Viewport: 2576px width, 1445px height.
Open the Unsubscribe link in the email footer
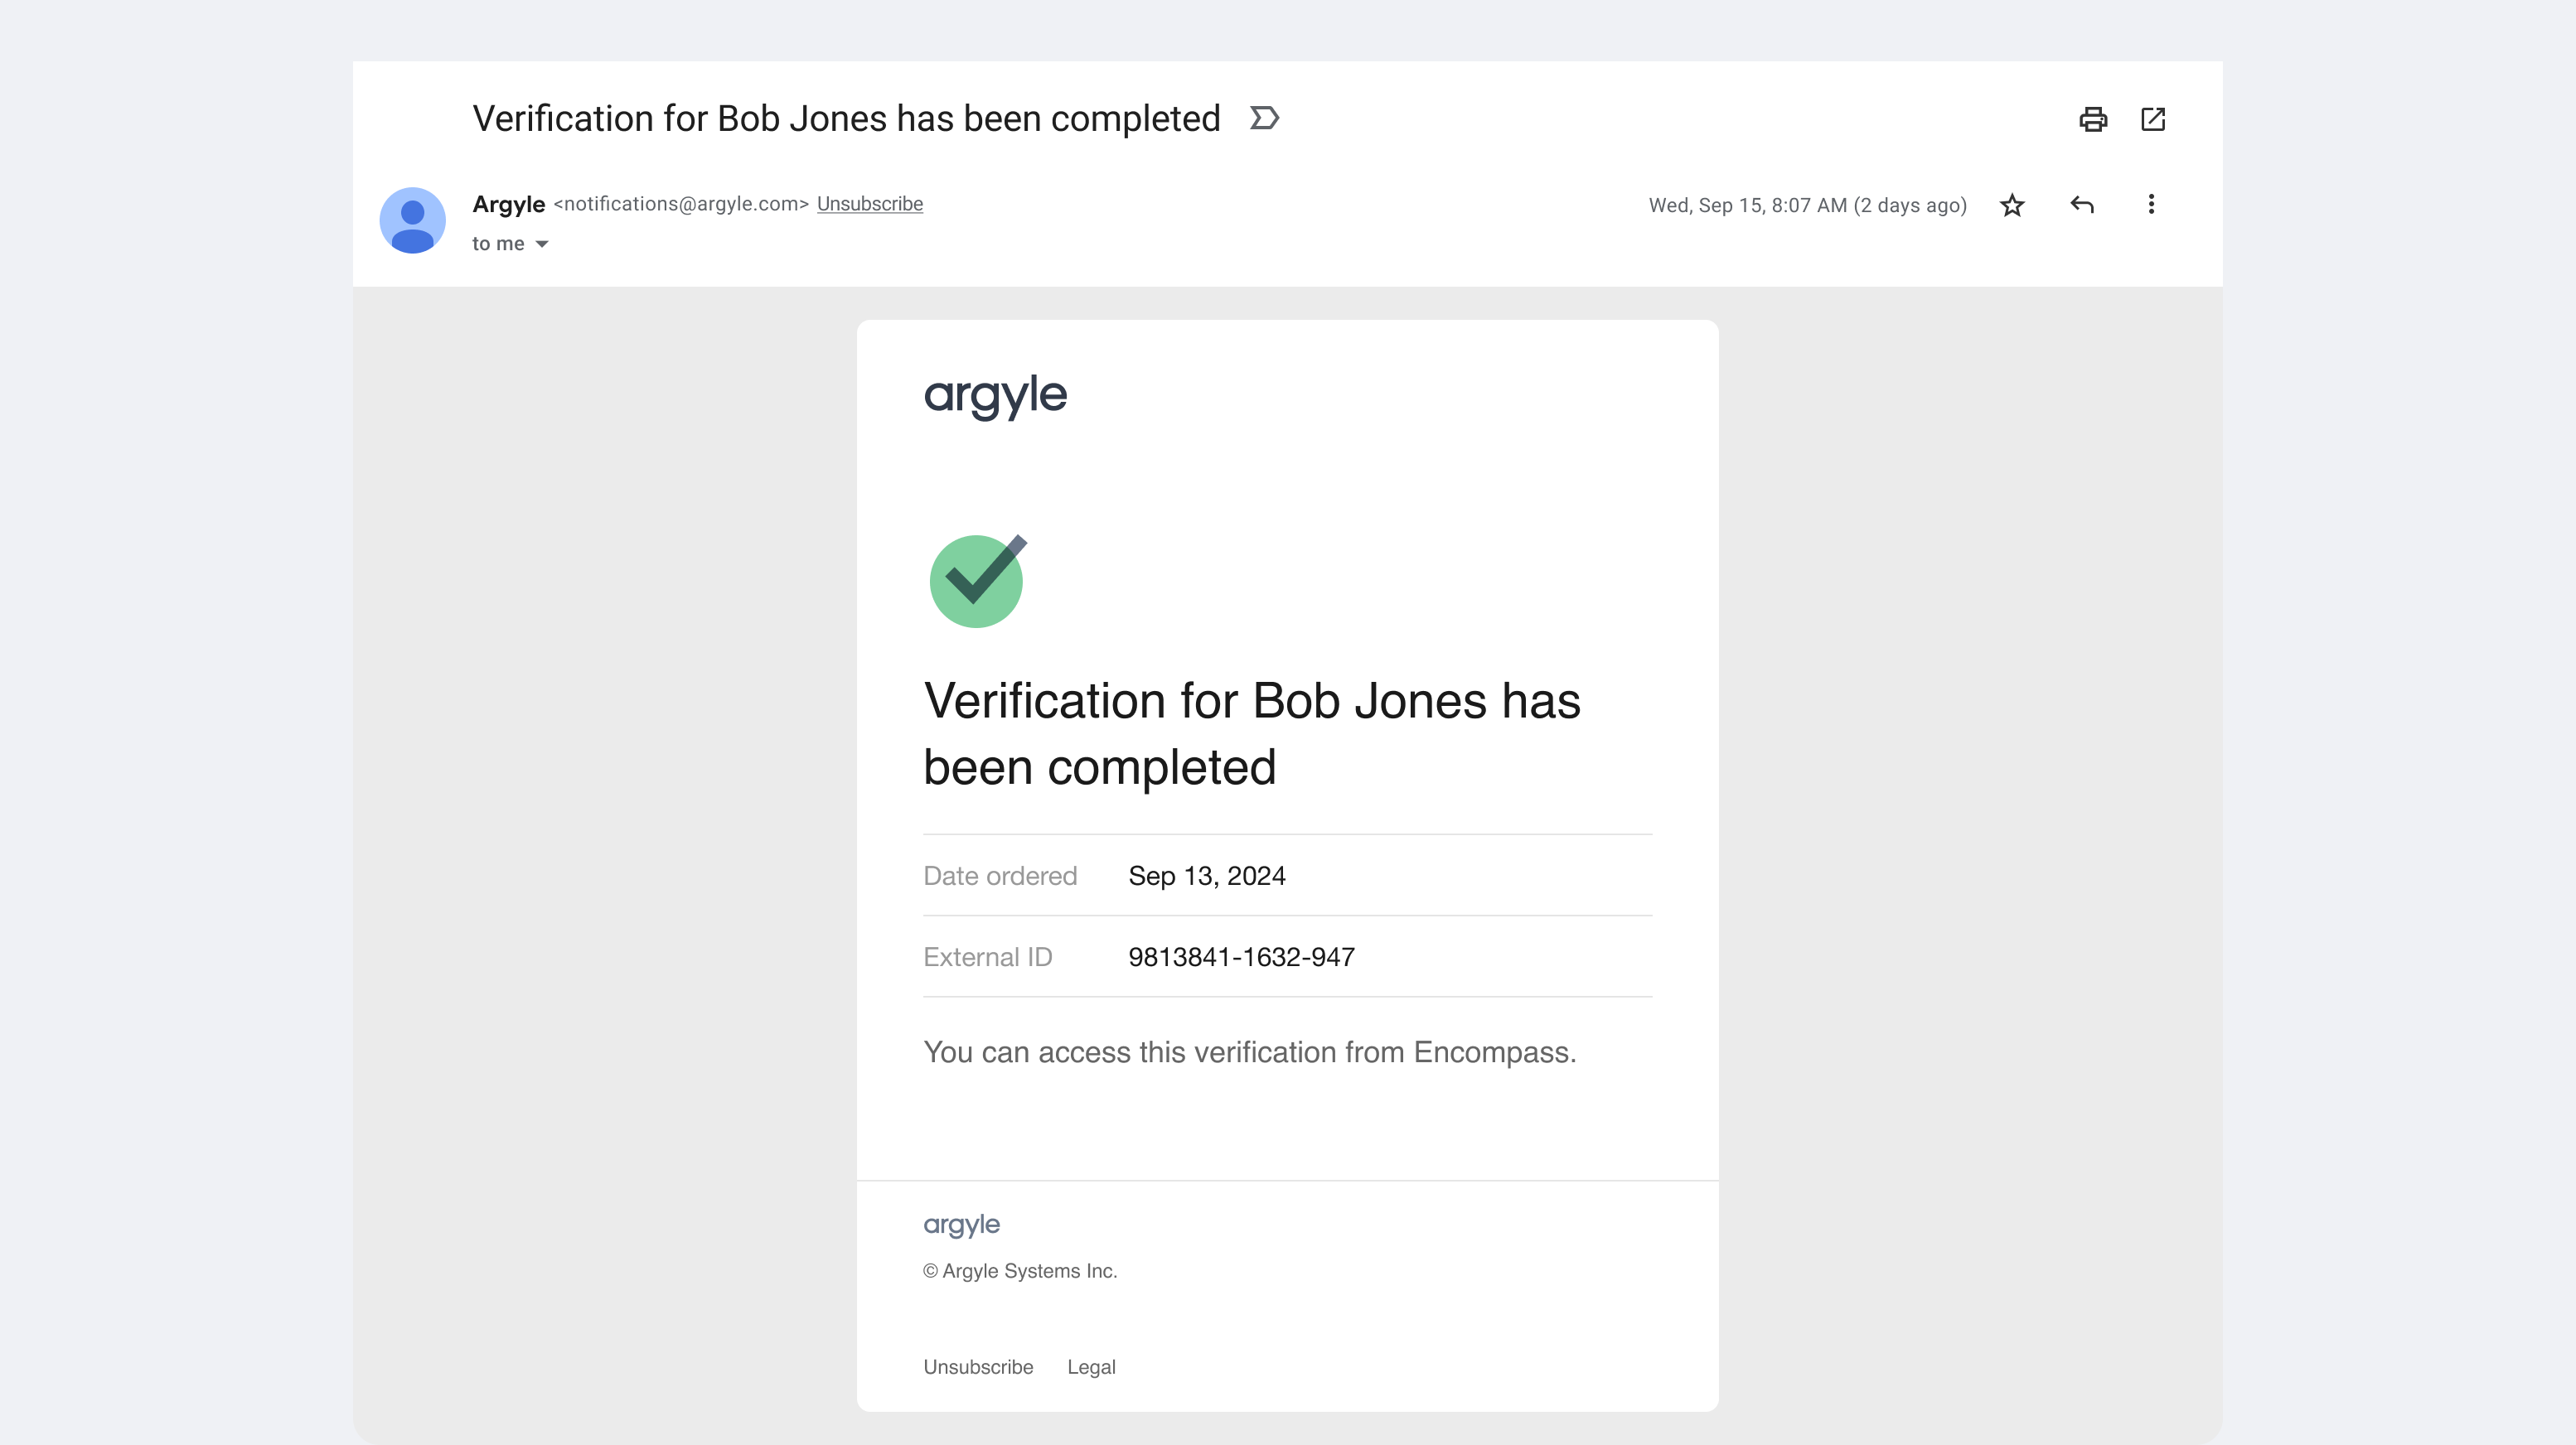978,1367
